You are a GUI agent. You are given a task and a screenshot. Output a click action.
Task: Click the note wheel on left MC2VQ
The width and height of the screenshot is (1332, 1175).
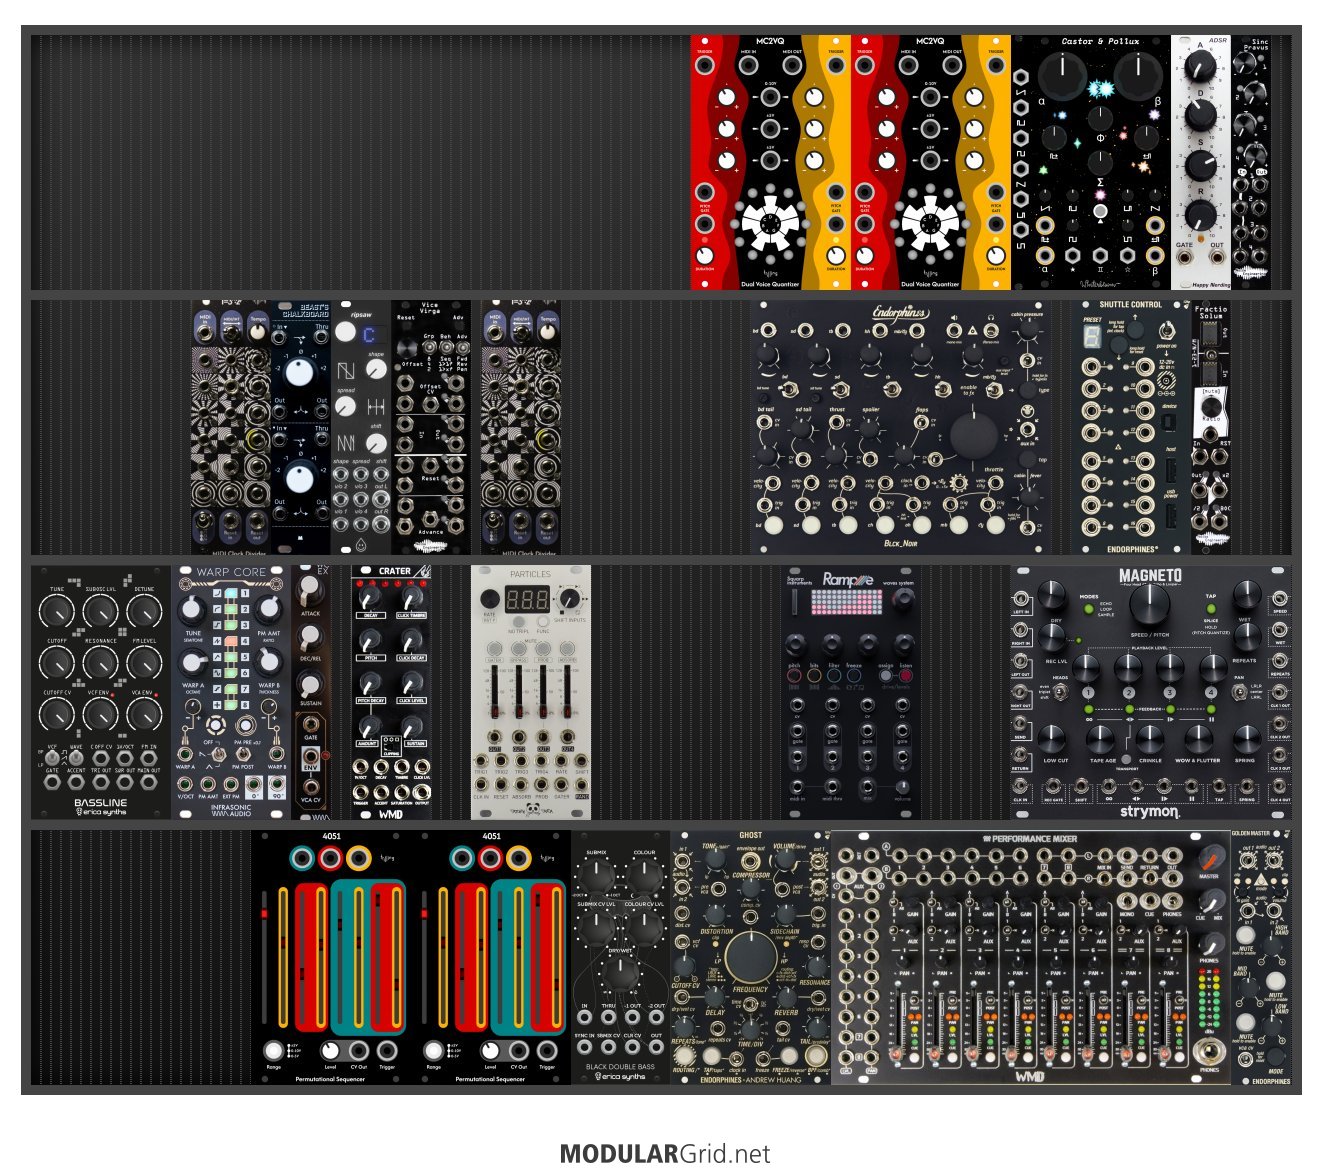point(771,223)
